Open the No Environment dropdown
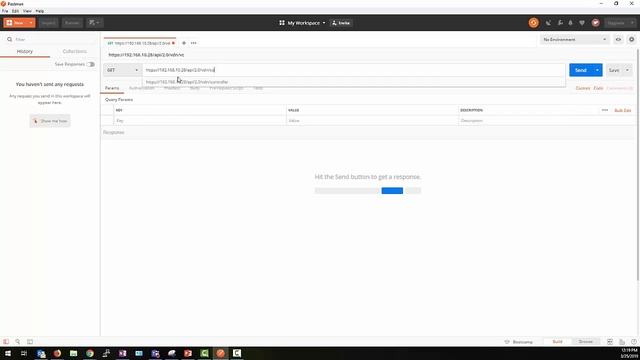The width and height of the screenshot is (640, 360). tap(574, 40)
